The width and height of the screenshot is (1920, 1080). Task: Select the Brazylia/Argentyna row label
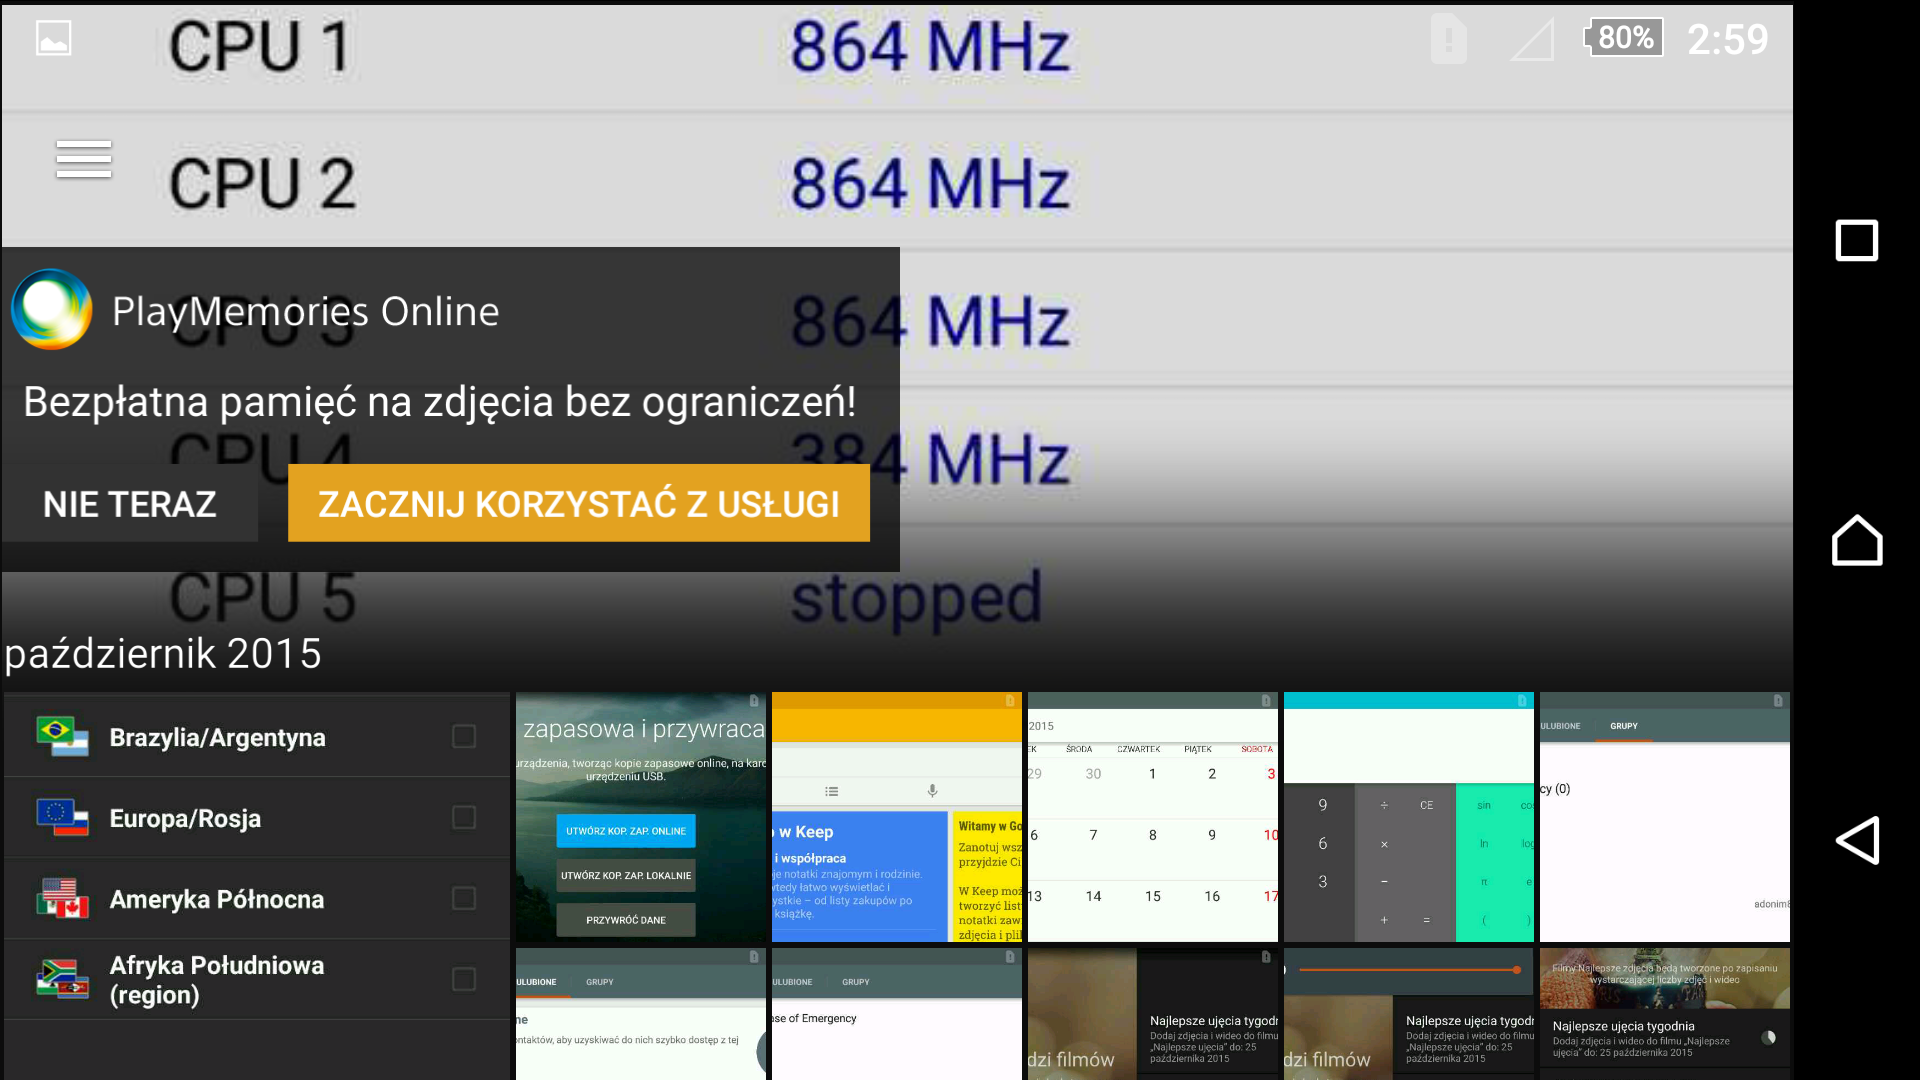pos(217,737)
